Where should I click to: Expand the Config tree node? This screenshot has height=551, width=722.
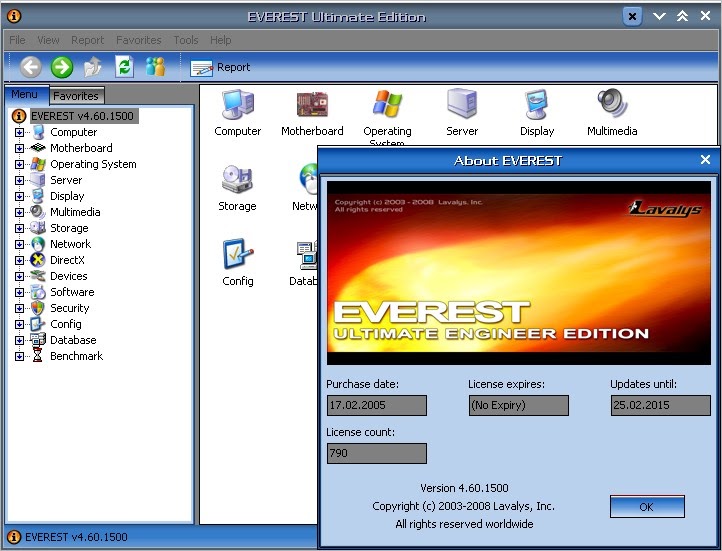coord(19,325)
